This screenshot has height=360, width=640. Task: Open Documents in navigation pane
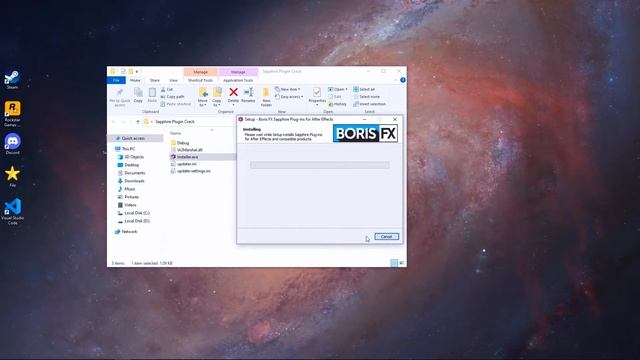134,173
